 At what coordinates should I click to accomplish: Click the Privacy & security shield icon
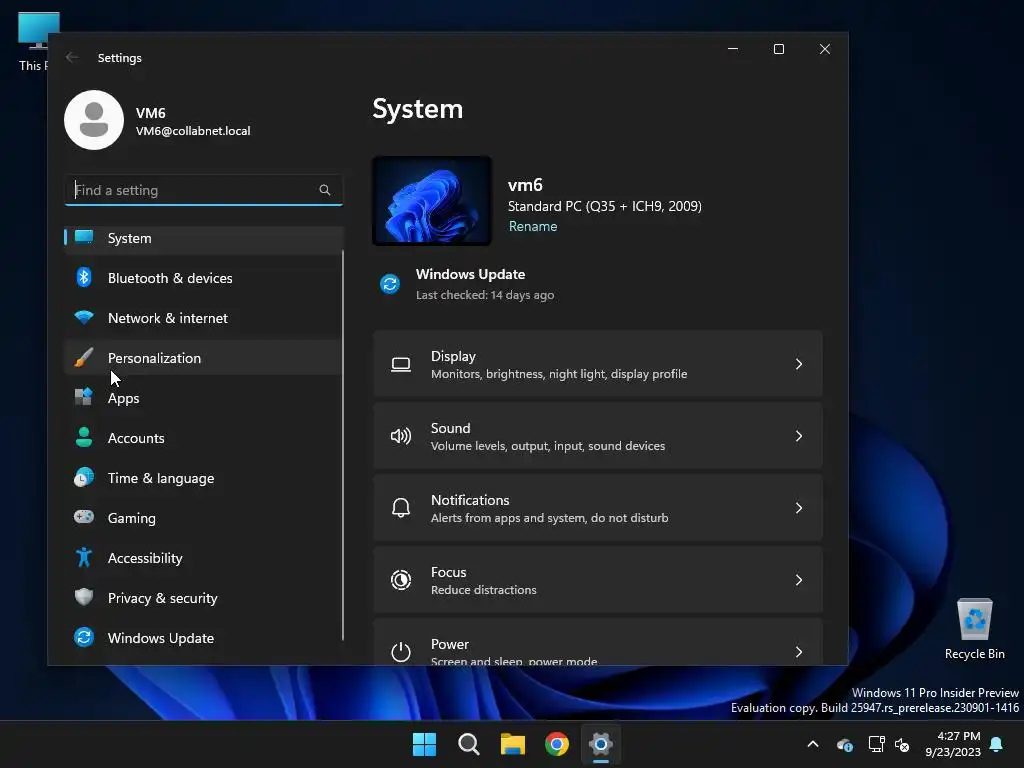pyautogui.click(x=84, y=597)
